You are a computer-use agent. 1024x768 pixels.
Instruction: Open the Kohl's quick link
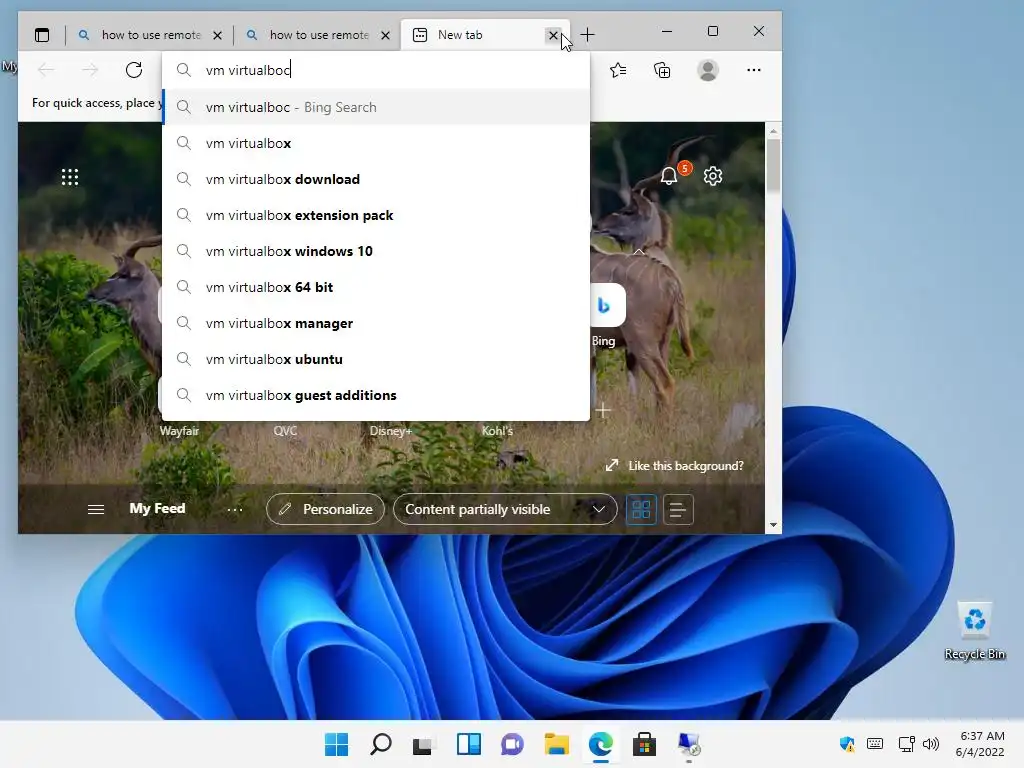click(x=497, y=431)
